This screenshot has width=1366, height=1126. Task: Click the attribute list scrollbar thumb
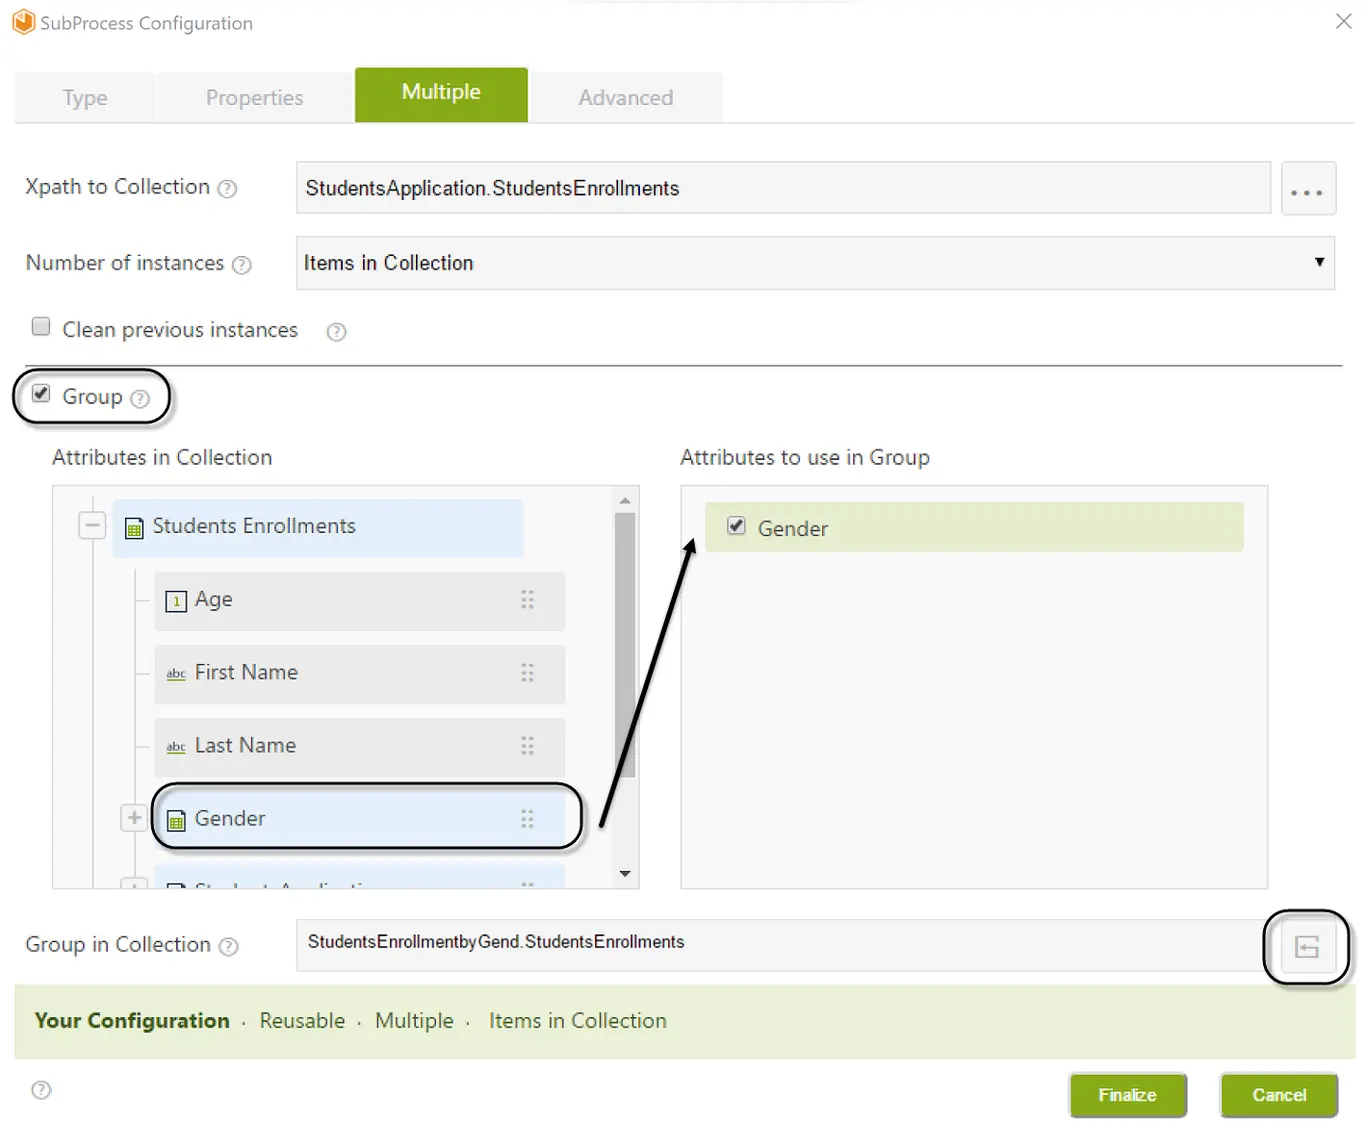[625, 645]
